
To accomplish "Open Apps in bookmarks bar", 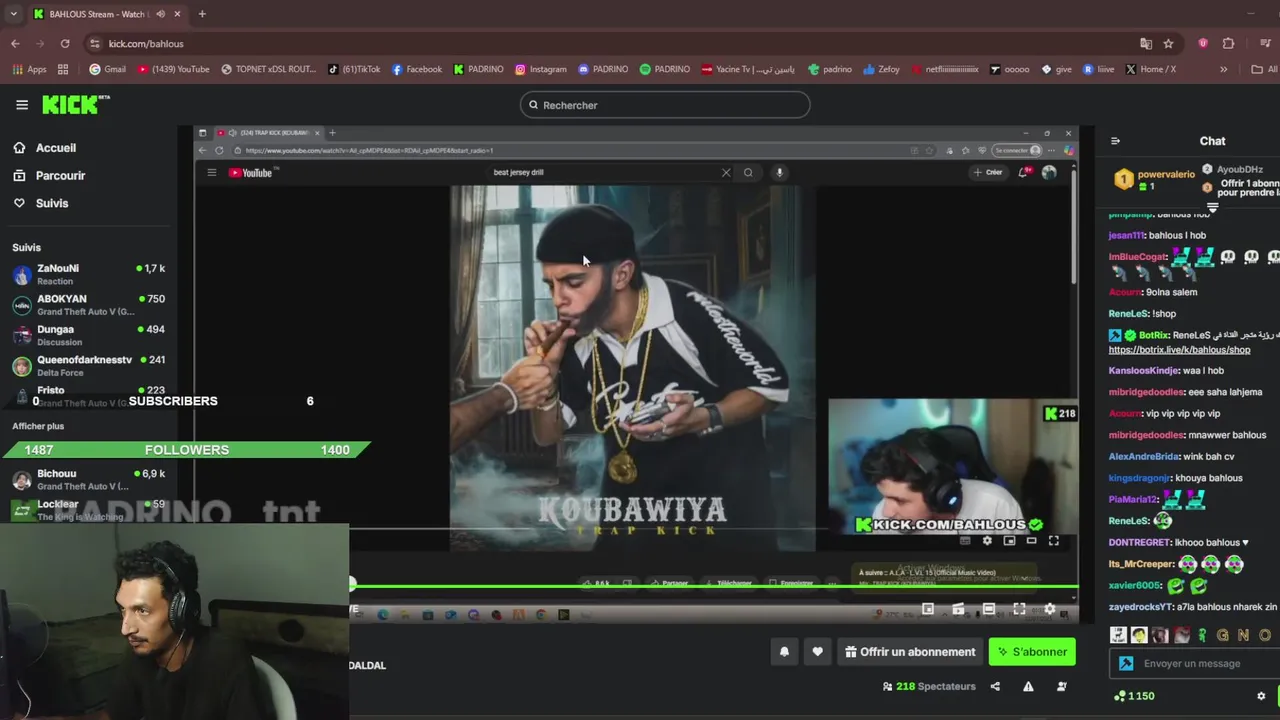I will click(x=29, y=69).
